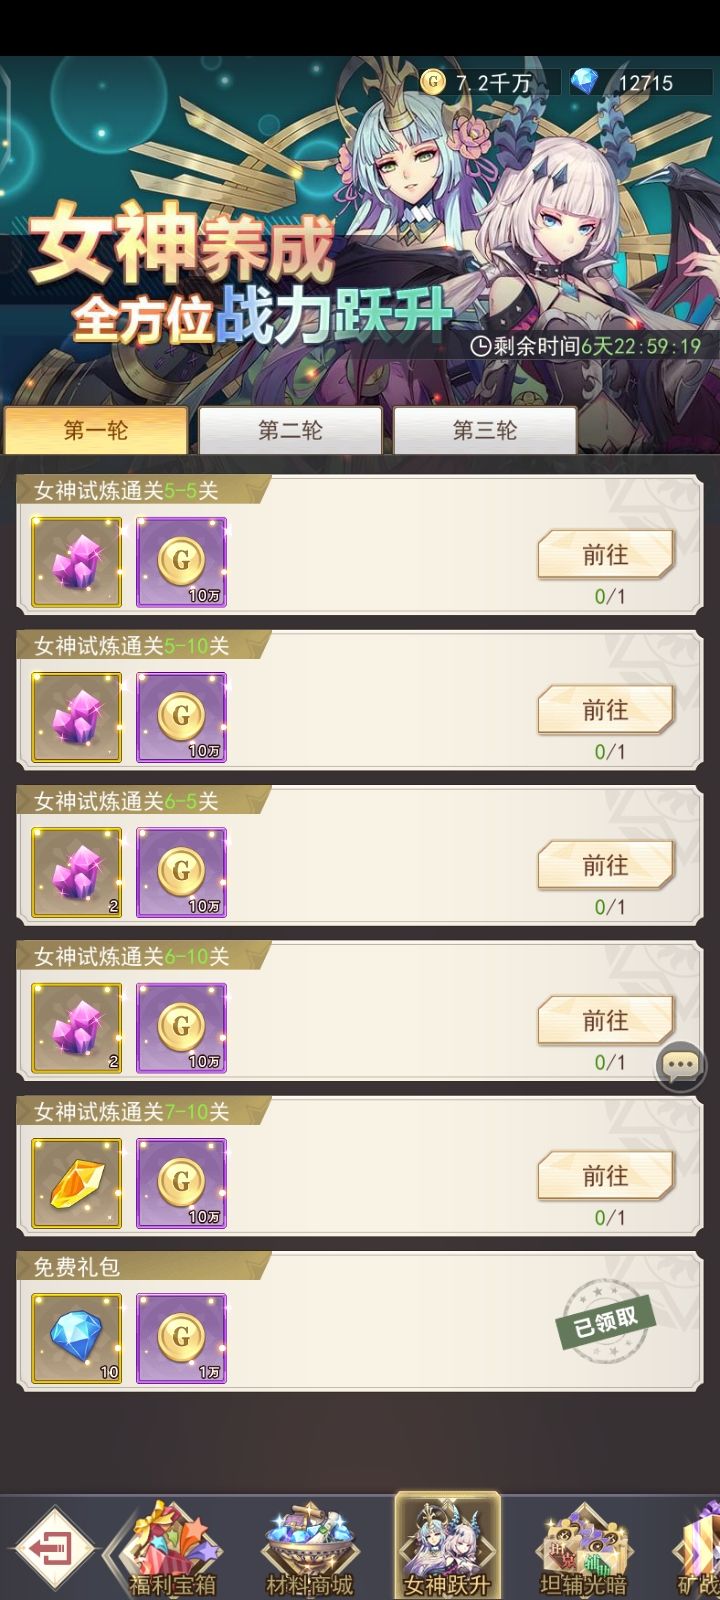Select the 女神跃升 icon in bottom bar
The width and height of the screenshot is (720, 1600).
coord(447,1547)
